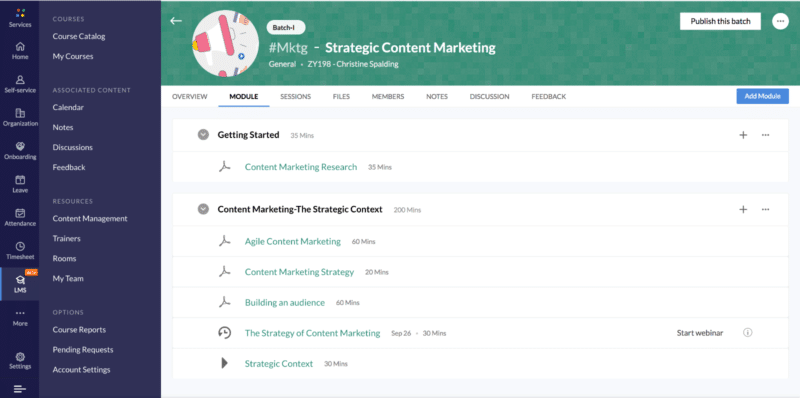Click the course megaphone thumbnail image

tap(226, 44)
